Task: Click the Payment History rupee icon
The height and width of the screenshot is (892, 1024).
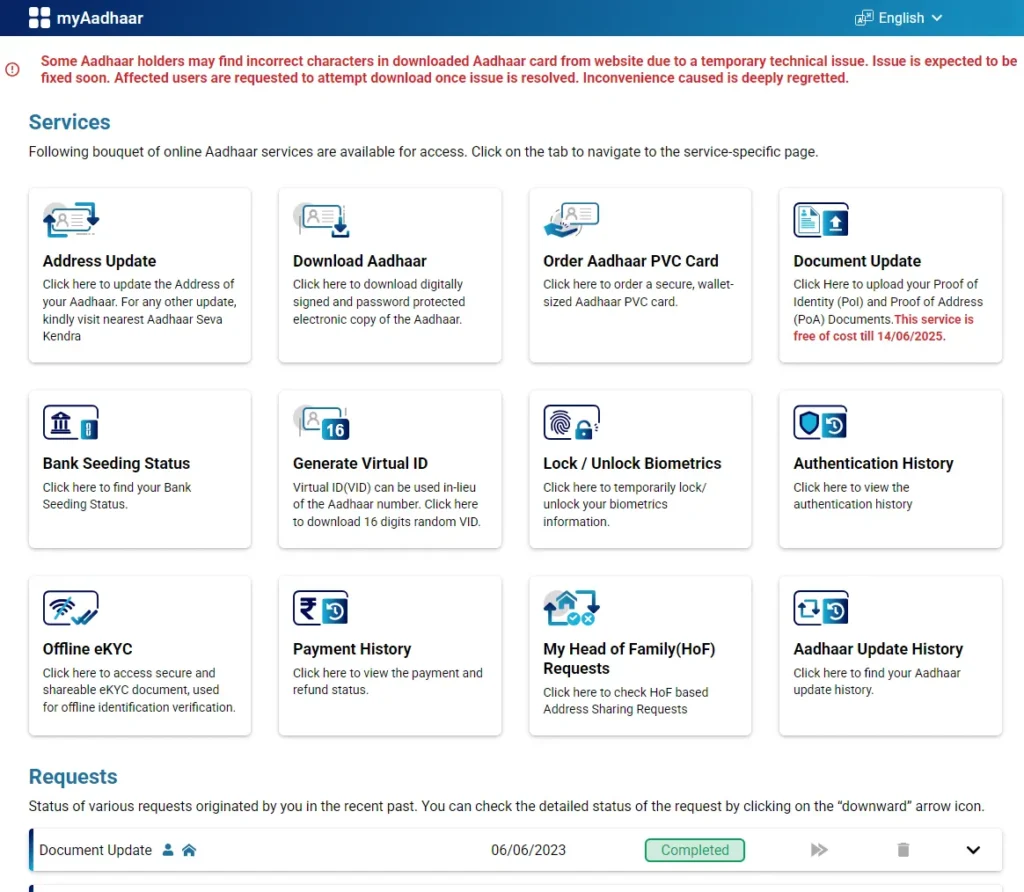Action: click(x=321, y=608)
